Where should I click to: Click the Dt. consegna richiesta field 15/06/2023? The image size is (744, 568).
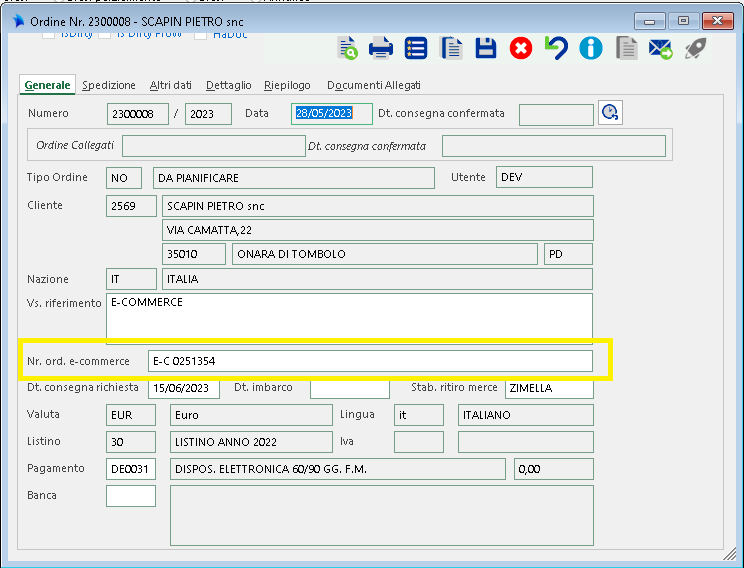[184, 388]
